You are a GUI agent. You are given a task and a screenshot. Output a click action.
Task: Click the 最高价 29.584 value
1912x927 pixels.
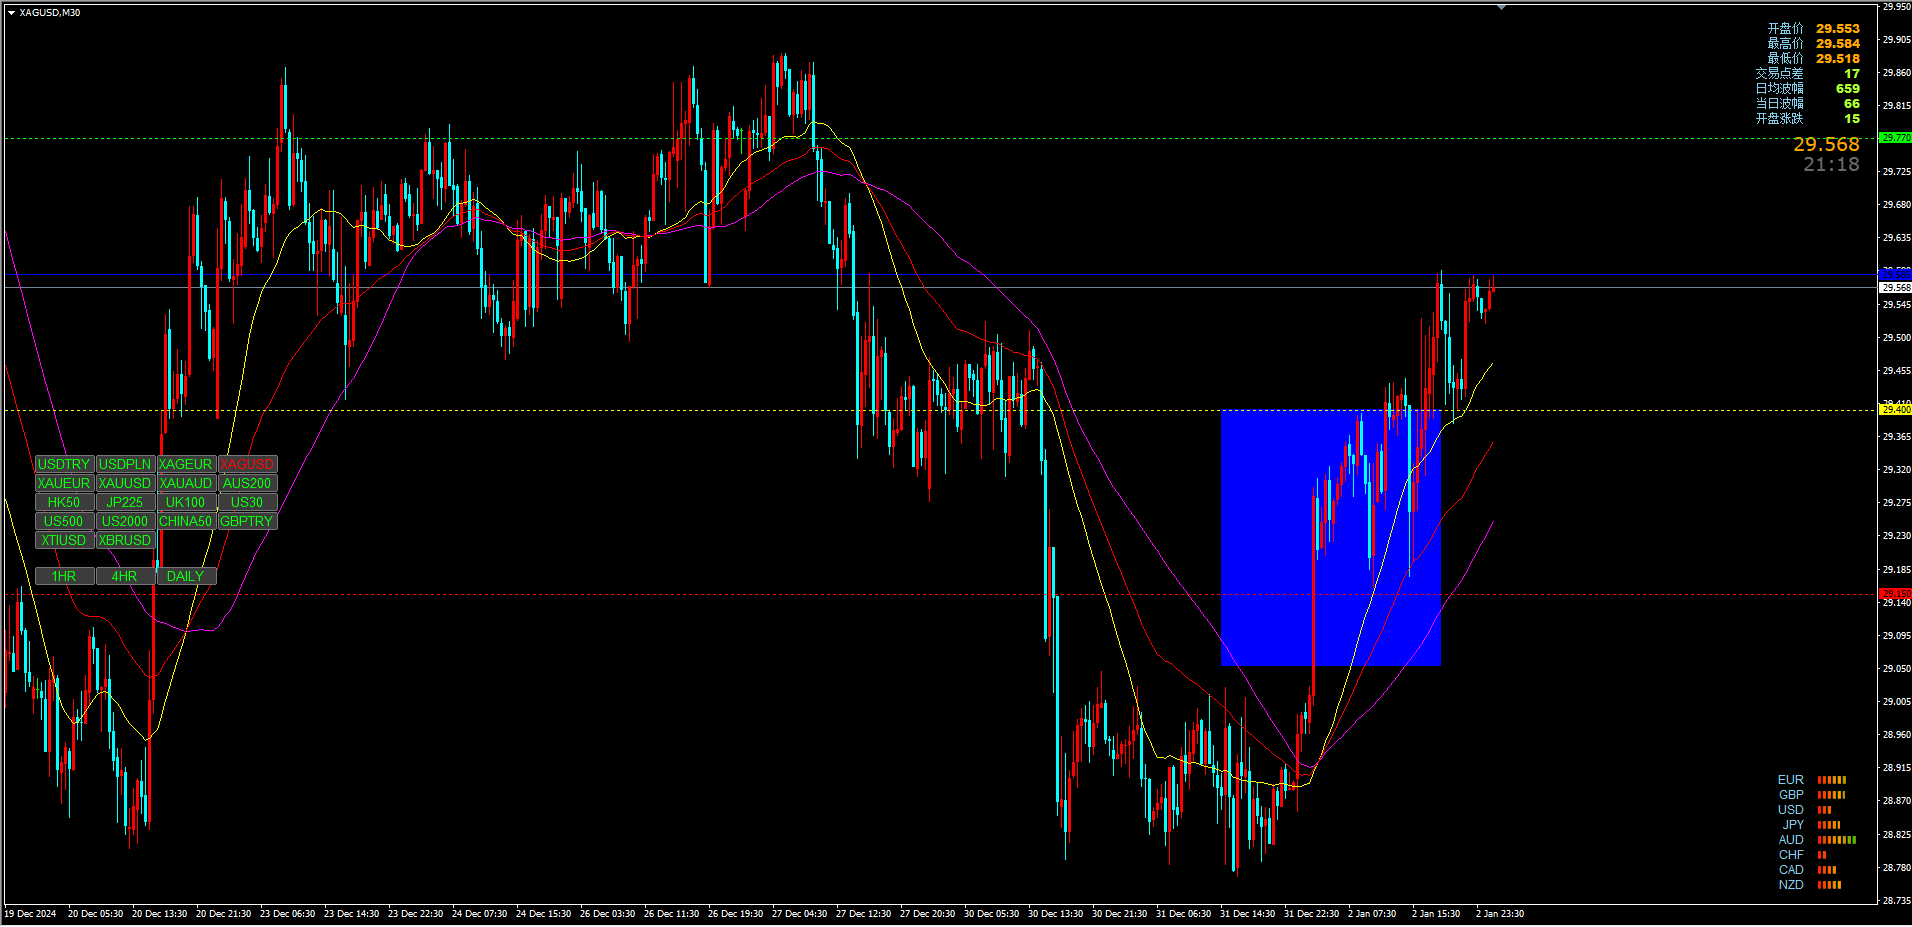point(1838,44)
